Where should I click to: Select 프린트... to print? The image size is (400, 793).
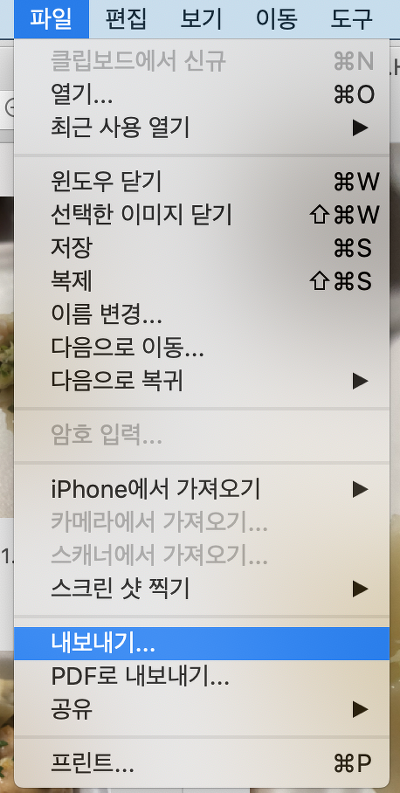[202, 764]
